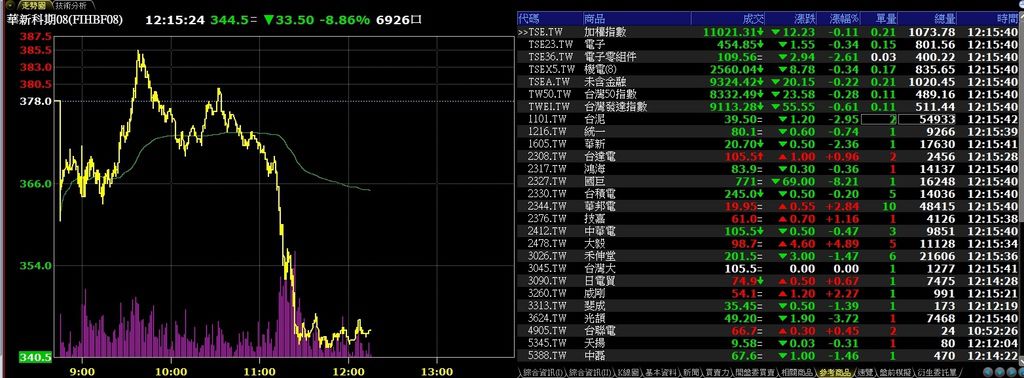Image resolution: width=1024 pixels, height=378 pixels.
Task: Select the 4905.TW 台聯電 row
Action: (768, 330)
